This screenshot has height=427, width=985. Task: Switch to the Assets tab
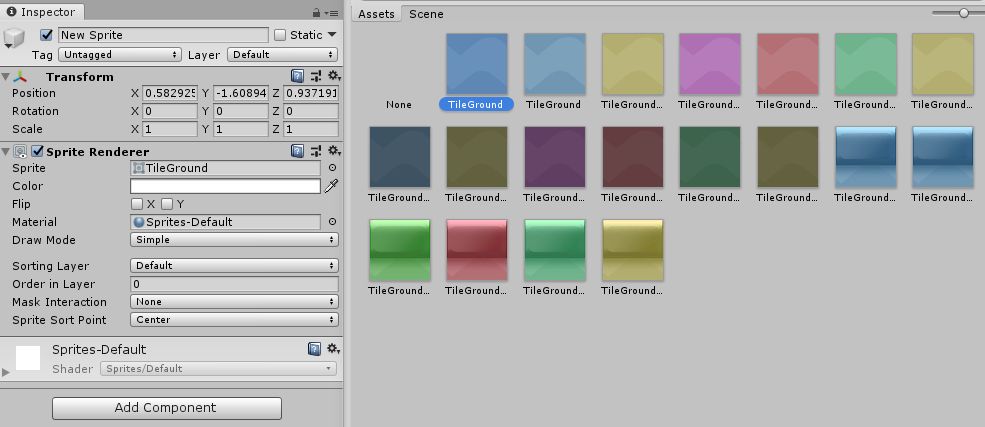click(376, 14)
